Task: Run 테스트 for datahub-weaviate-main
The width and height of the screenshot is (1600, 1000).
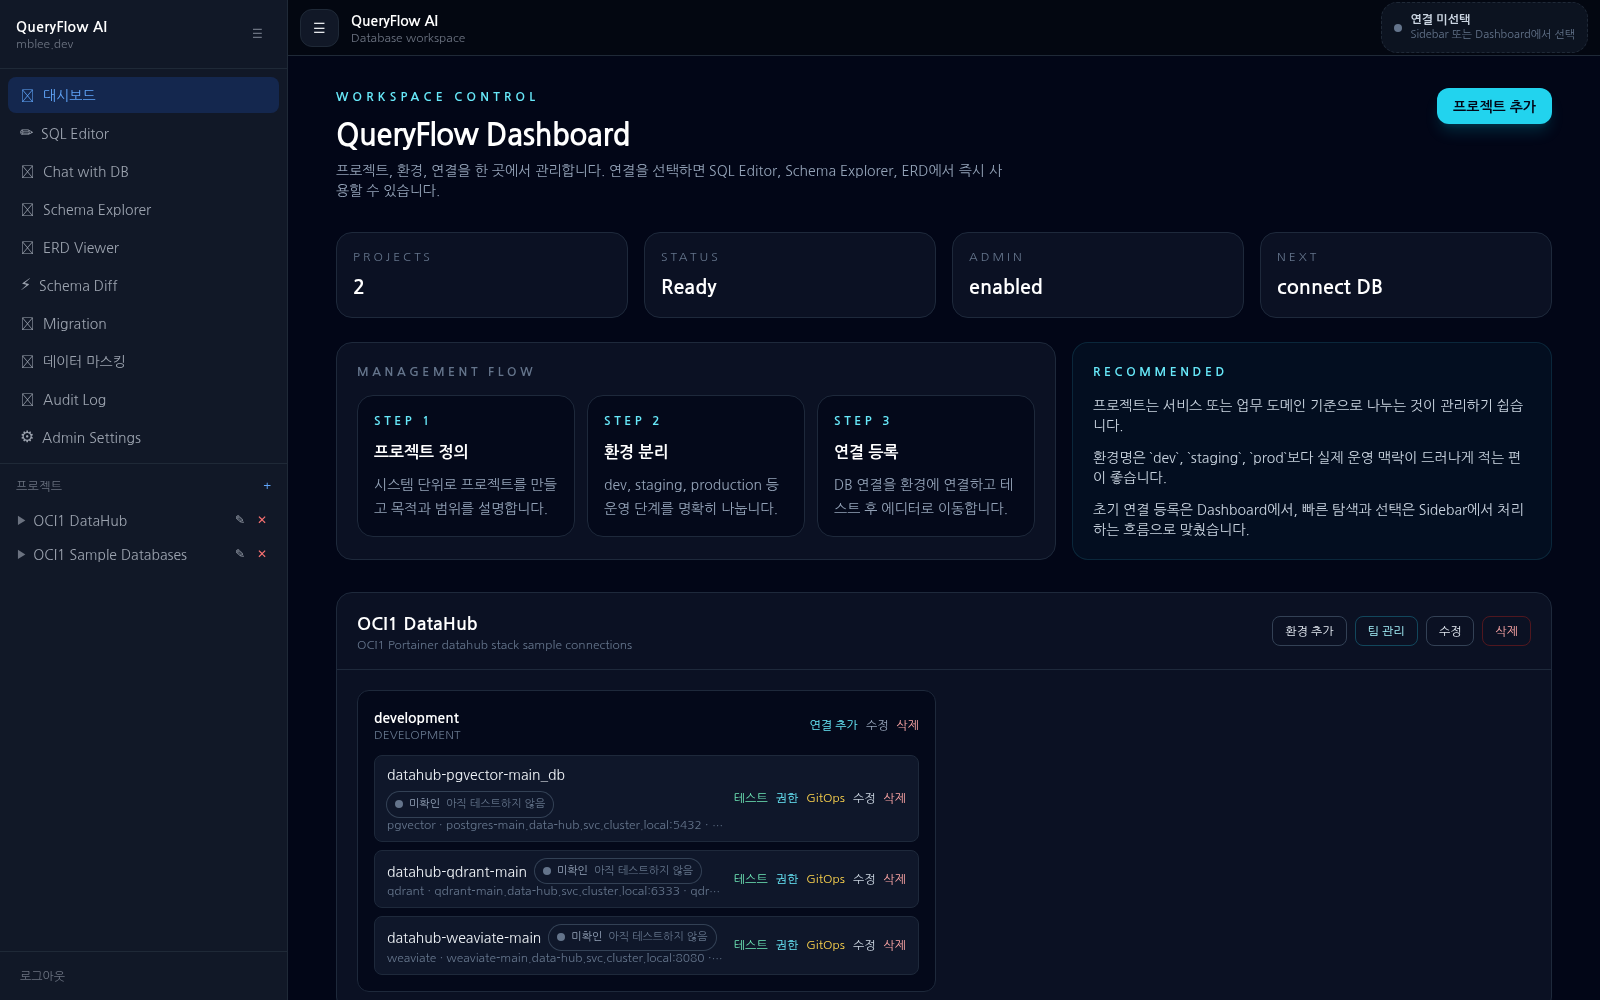Action: (x=750, y=945)
